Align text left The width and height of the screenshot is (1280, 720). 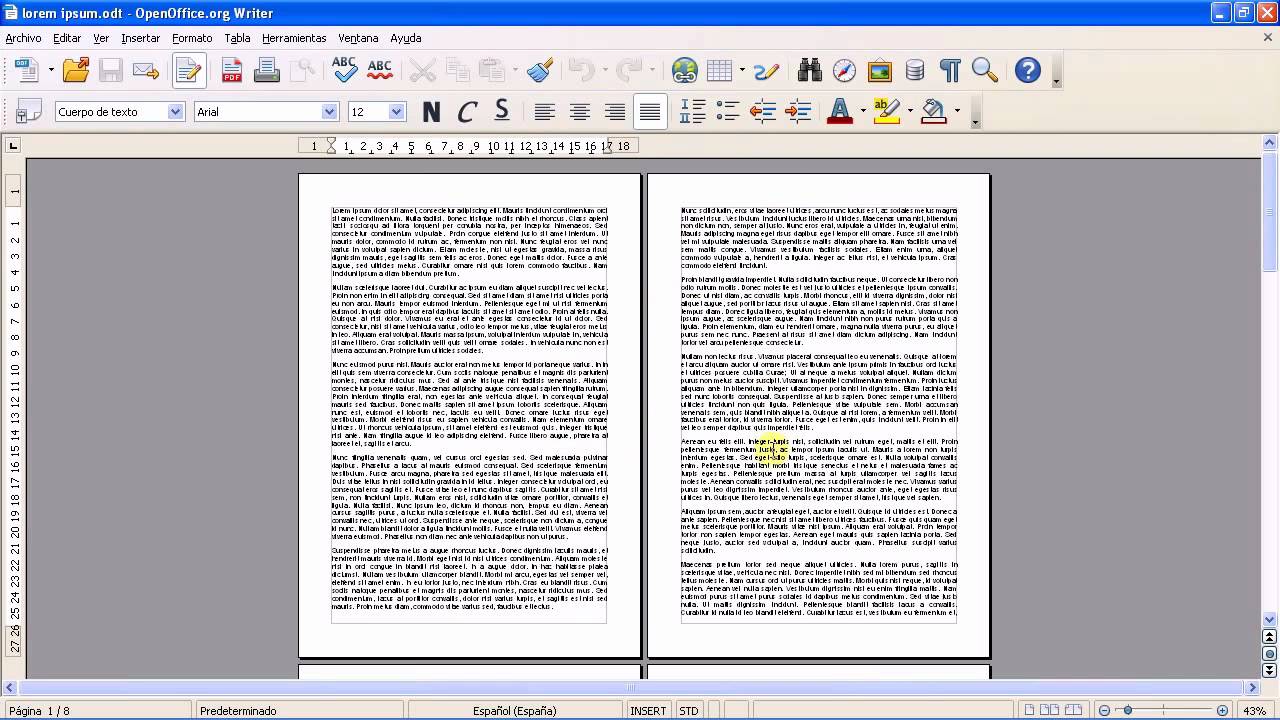(544, 112)
